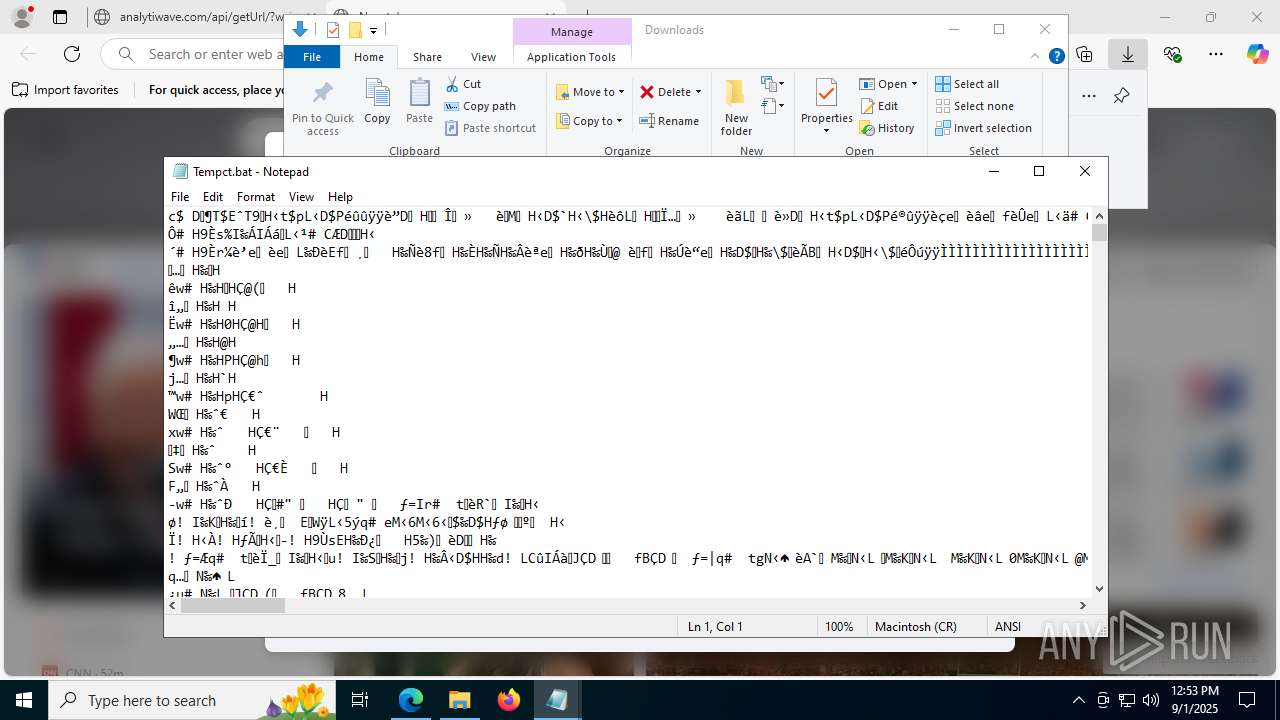Click the Manage contextual tab

tap(572, 32)
